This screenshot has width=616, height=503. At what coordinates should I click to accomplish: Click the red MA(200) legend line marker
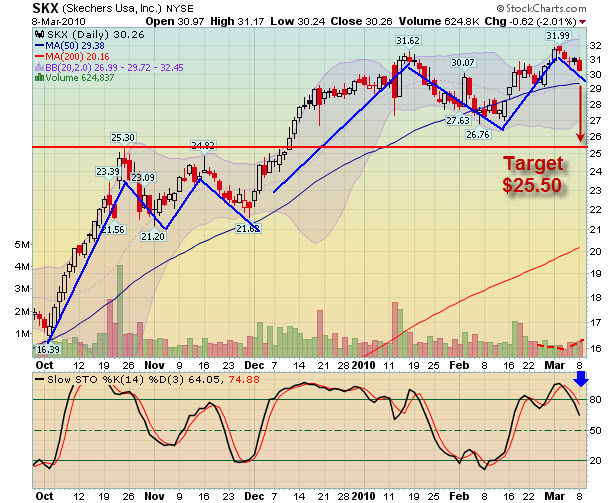click(39, 57)
